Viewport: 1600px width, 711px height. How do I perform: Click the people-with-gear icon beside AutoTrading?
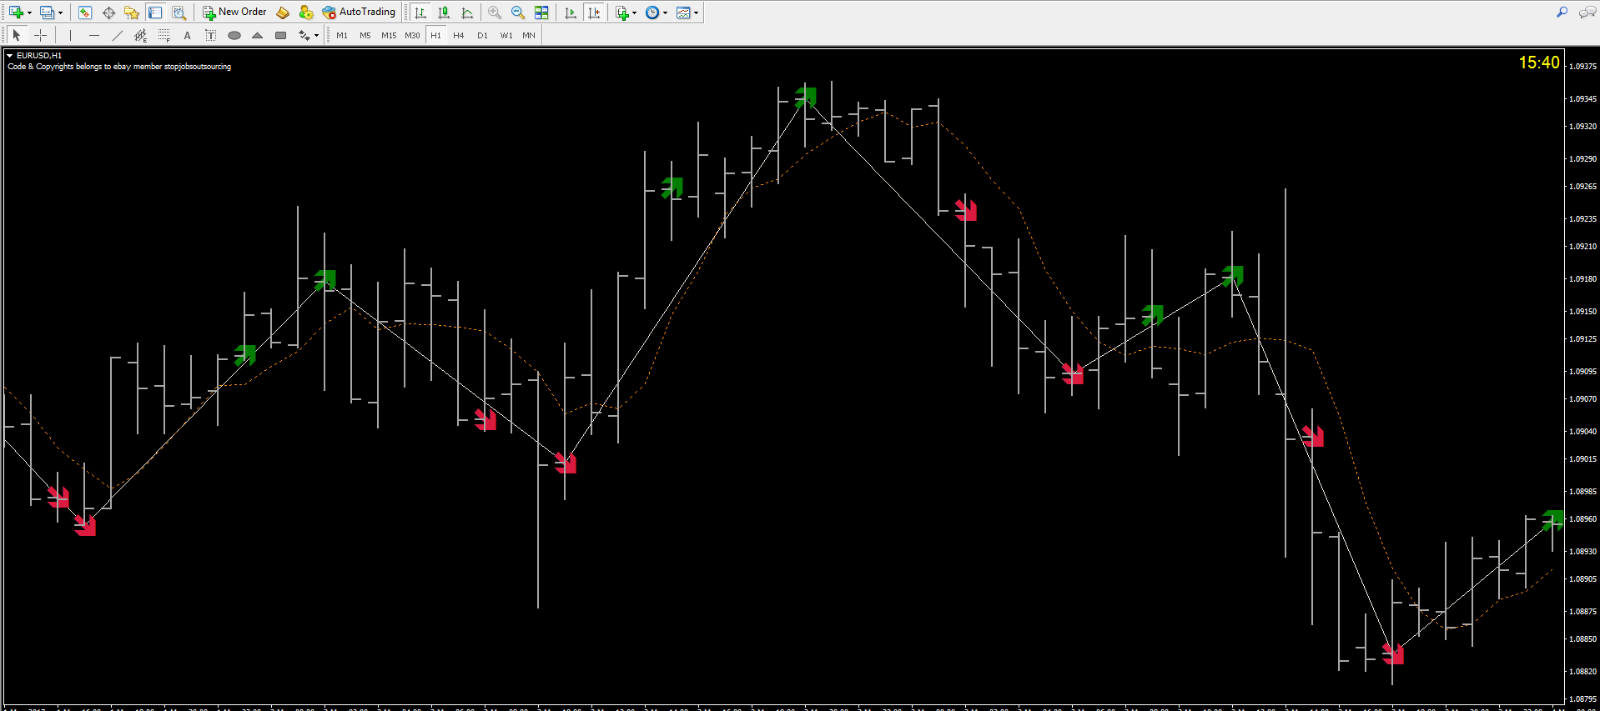click(306, 12)
